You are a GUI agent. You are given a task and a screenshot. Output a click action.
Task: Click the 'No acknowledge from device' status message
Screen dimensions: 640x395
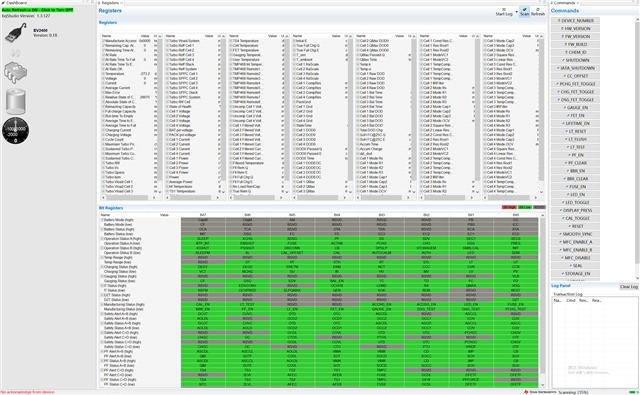(x=28, y=392)
